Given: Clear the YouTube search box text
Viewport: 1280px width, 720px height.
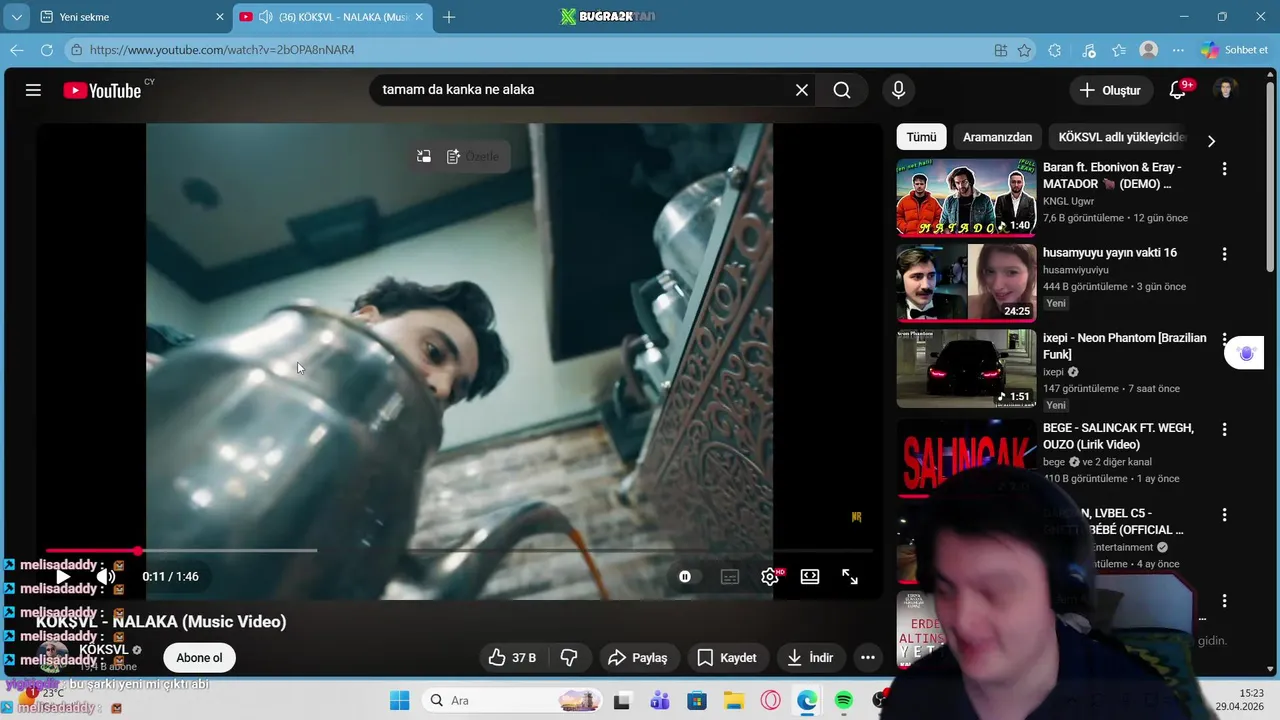Looking at the screenshot, I should (x=801, y=90).
